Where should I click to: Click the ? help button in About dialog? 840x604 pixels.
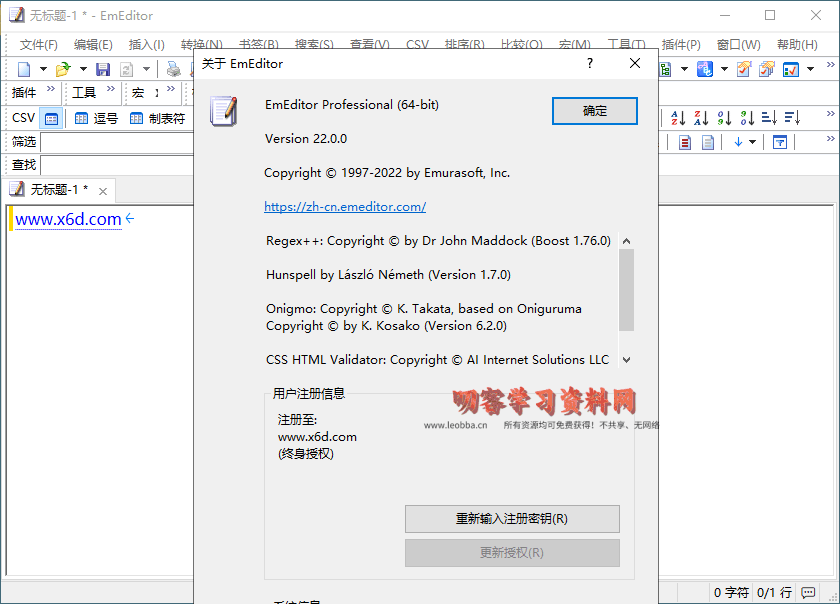click(x=590, y=63)
